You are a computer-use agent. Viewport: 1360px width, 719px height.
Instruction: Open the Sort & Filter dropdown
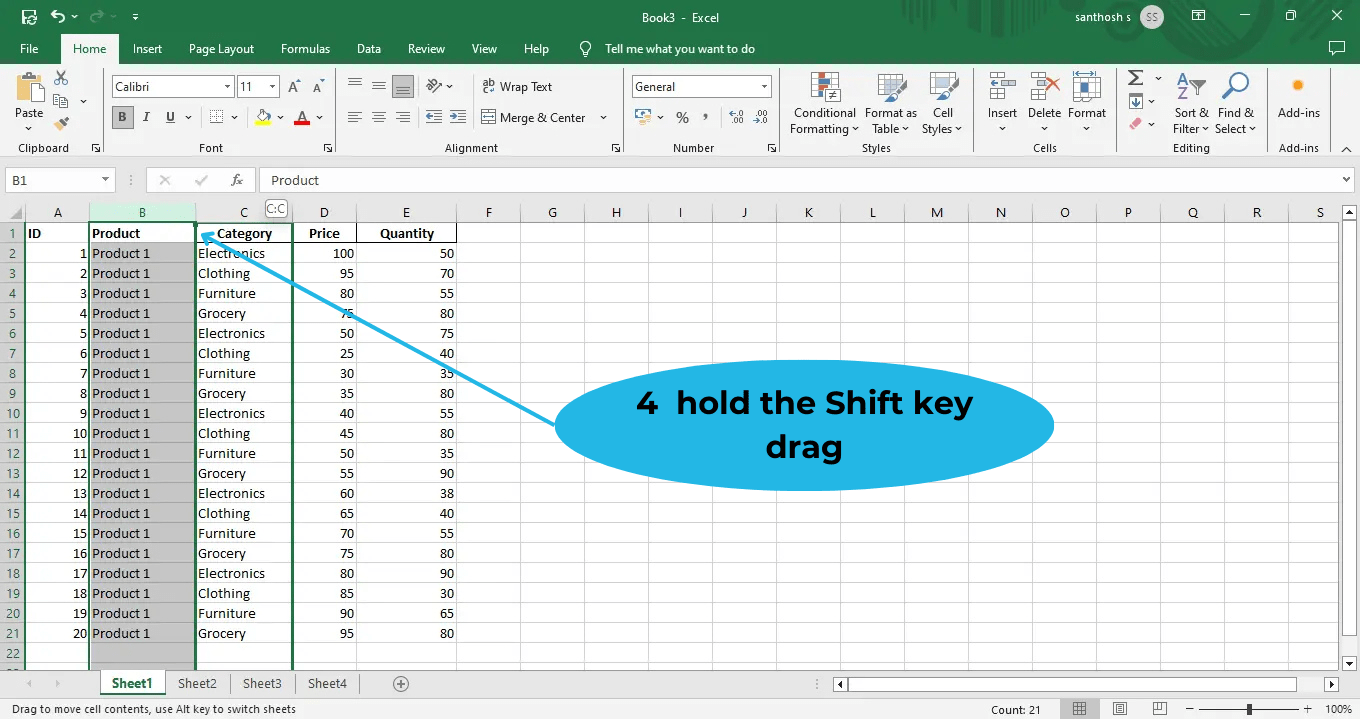[x=1190, y=104]
